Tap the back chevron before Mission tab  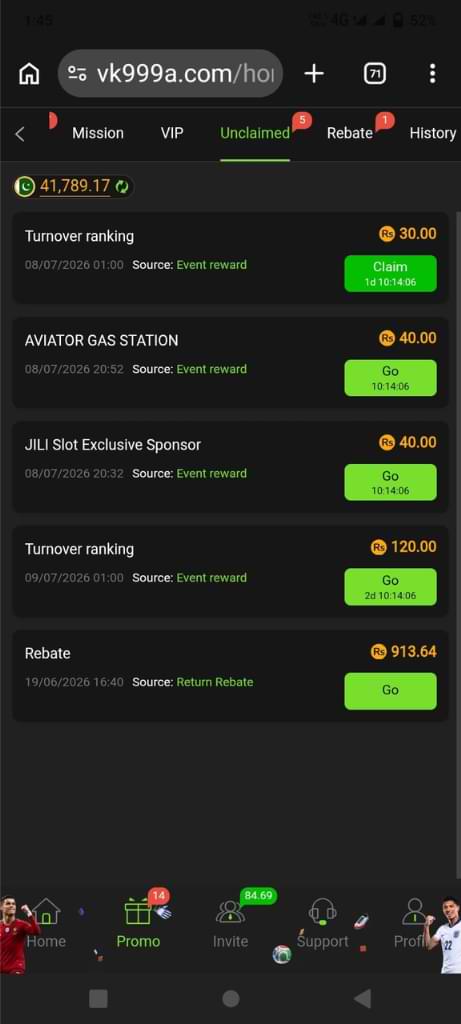(20, 134)
